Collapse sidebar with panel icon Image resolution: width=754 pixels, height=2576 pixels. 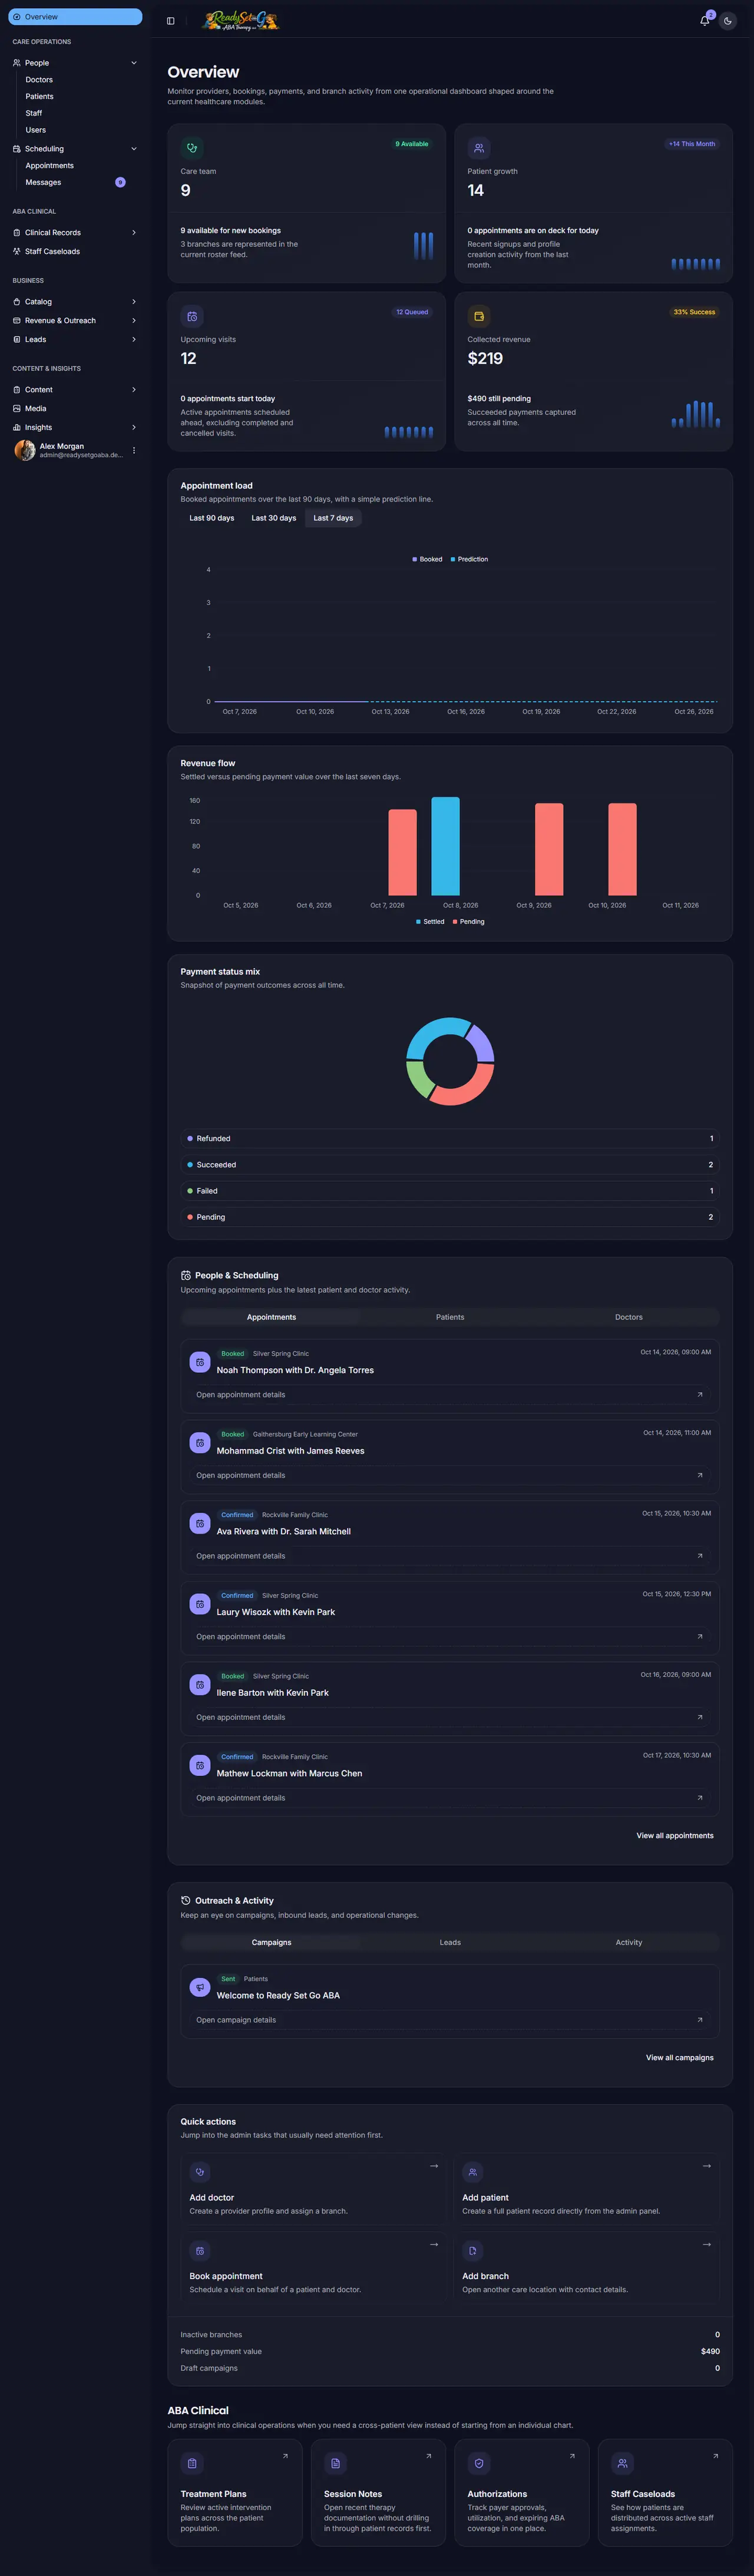point(171,21)
